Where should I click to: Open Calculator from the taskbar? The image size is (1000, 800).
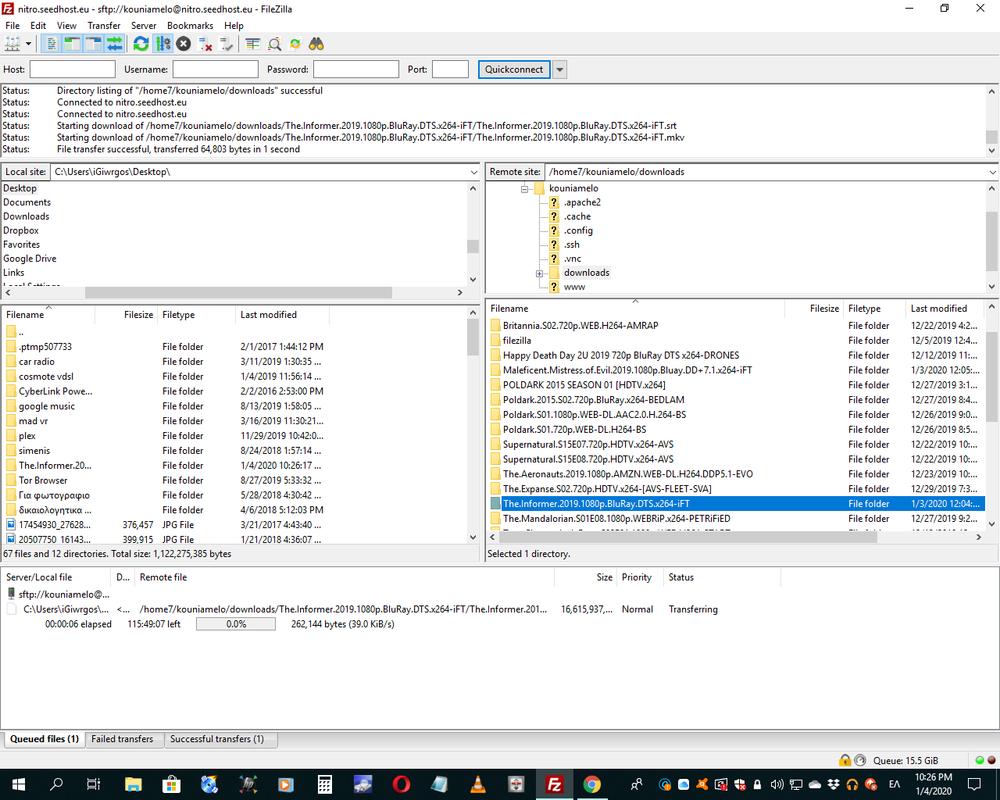click(325, 784)
